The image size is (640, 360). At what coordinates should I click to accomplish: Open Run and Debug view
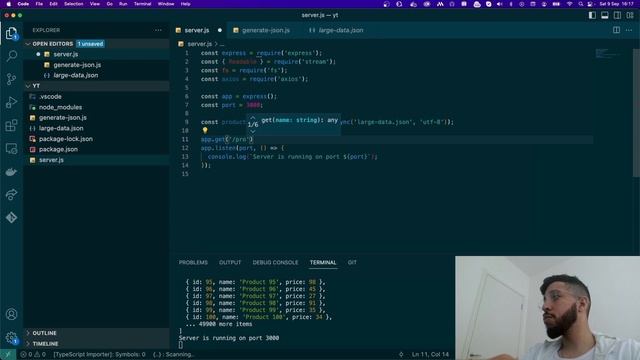coord(11,102)
